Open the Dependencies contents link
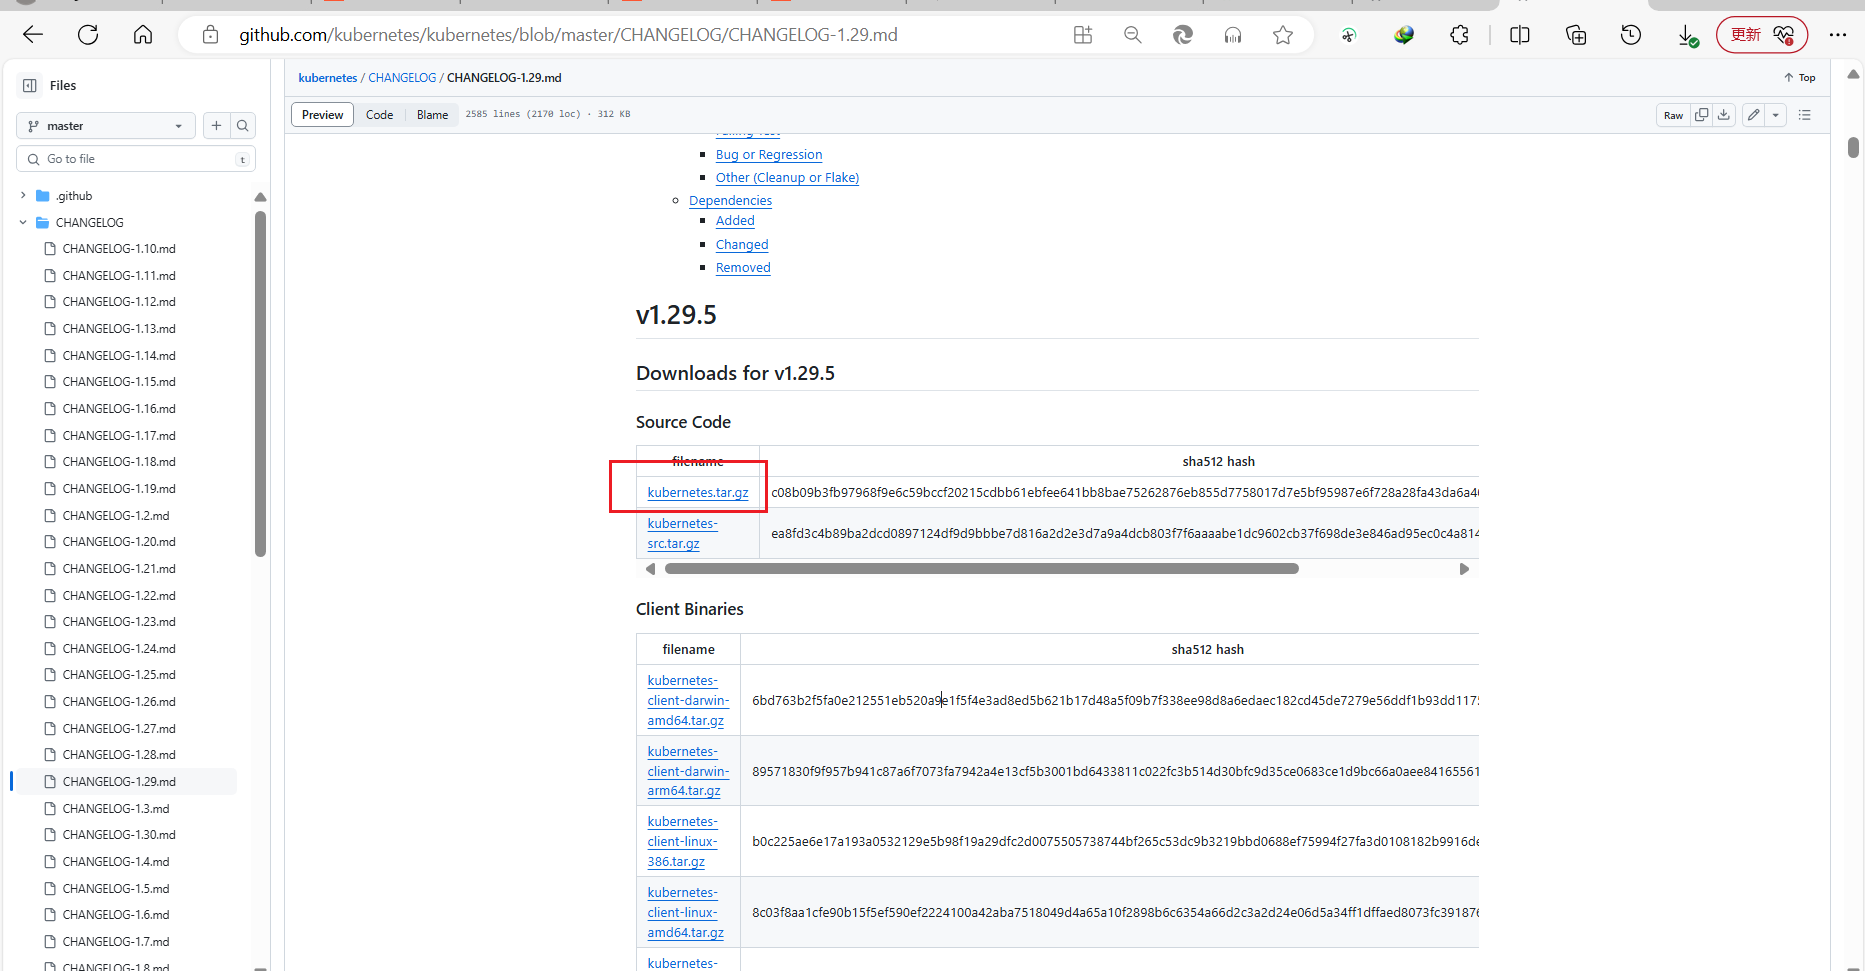Image resolution: width=1865 pixels, height=971 pixels. (730, 201)
